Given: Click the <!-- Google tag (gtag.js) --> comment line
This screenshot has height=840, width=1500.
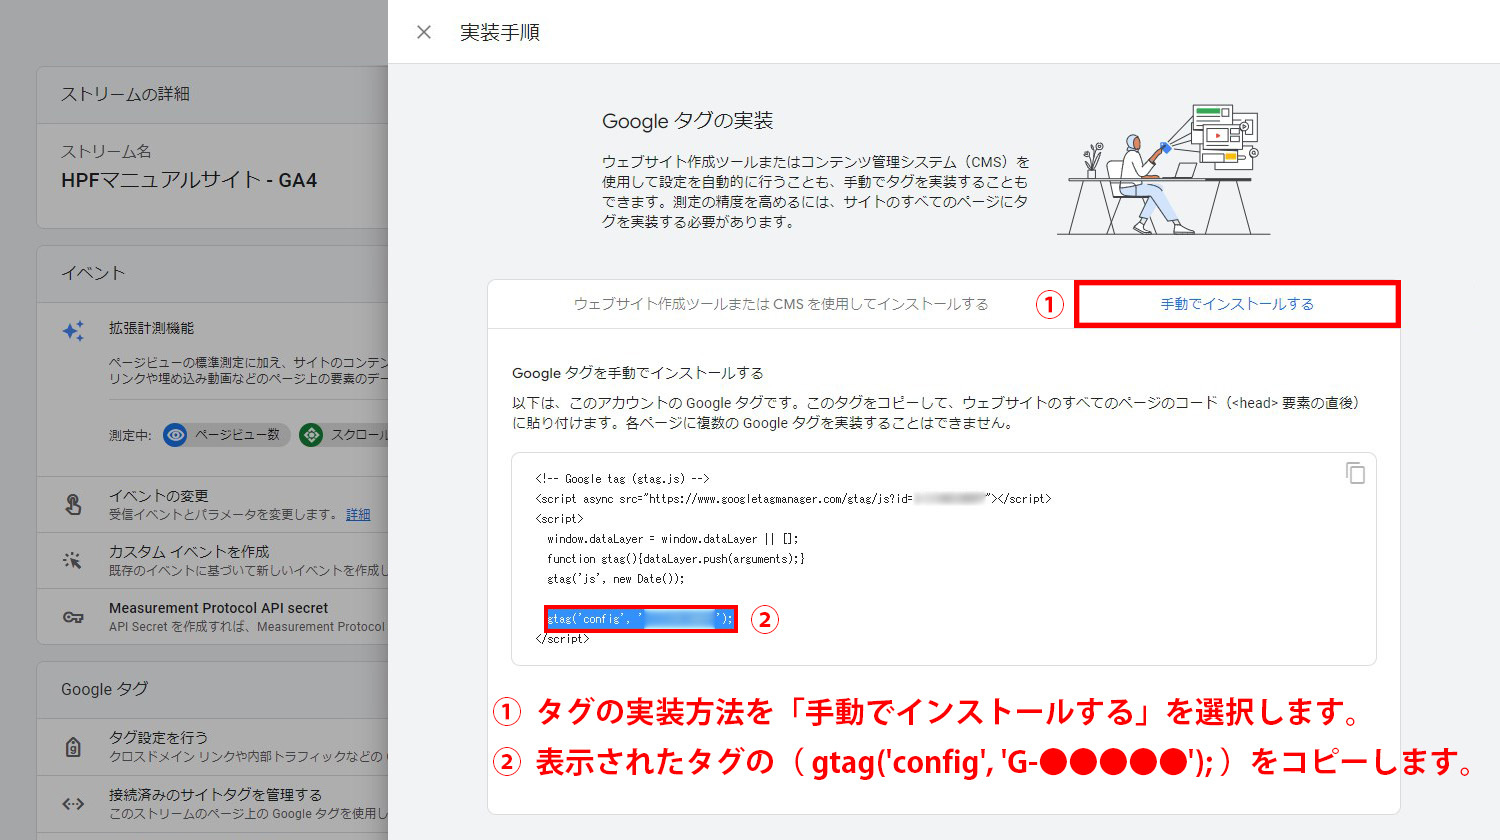Looking at the screenshot, I should click(622, 478).
